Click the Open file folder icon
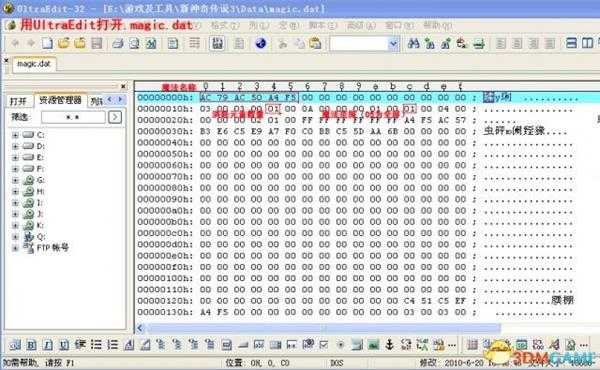Image resolution: width=600 pixels, height=370 pixels. click(64, 43)
